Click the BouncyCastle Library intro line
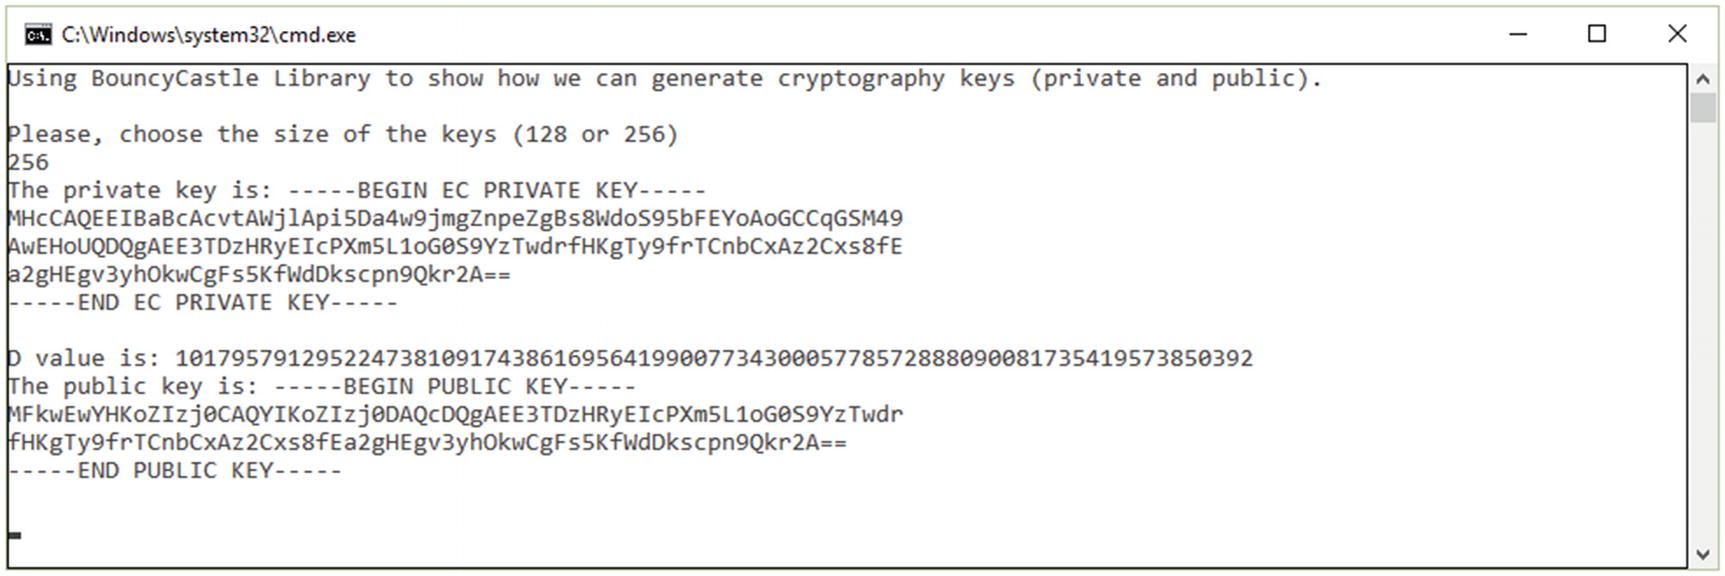Image resolution: width=1725 pixels, height=576 pixels. 665,78
